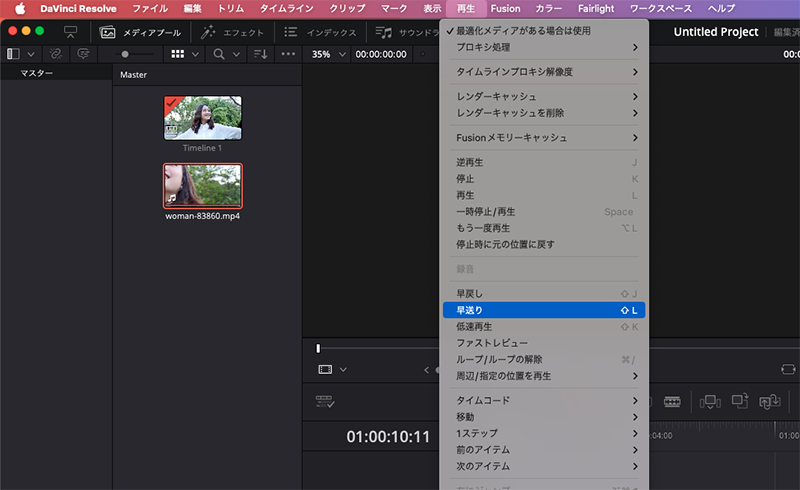Expand the タイムラインプロキシ解像度 submenu

[x=544, y=72]
